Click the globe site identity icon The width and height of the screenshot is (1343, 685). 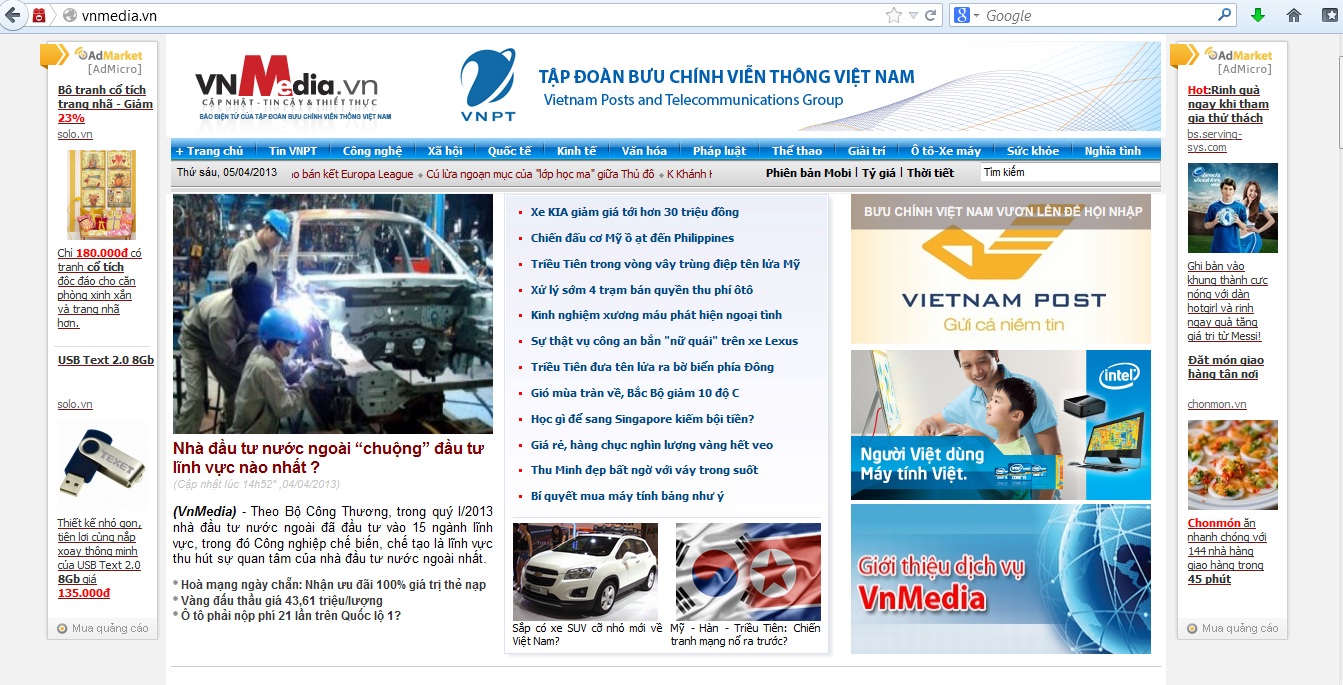point(70,15)
